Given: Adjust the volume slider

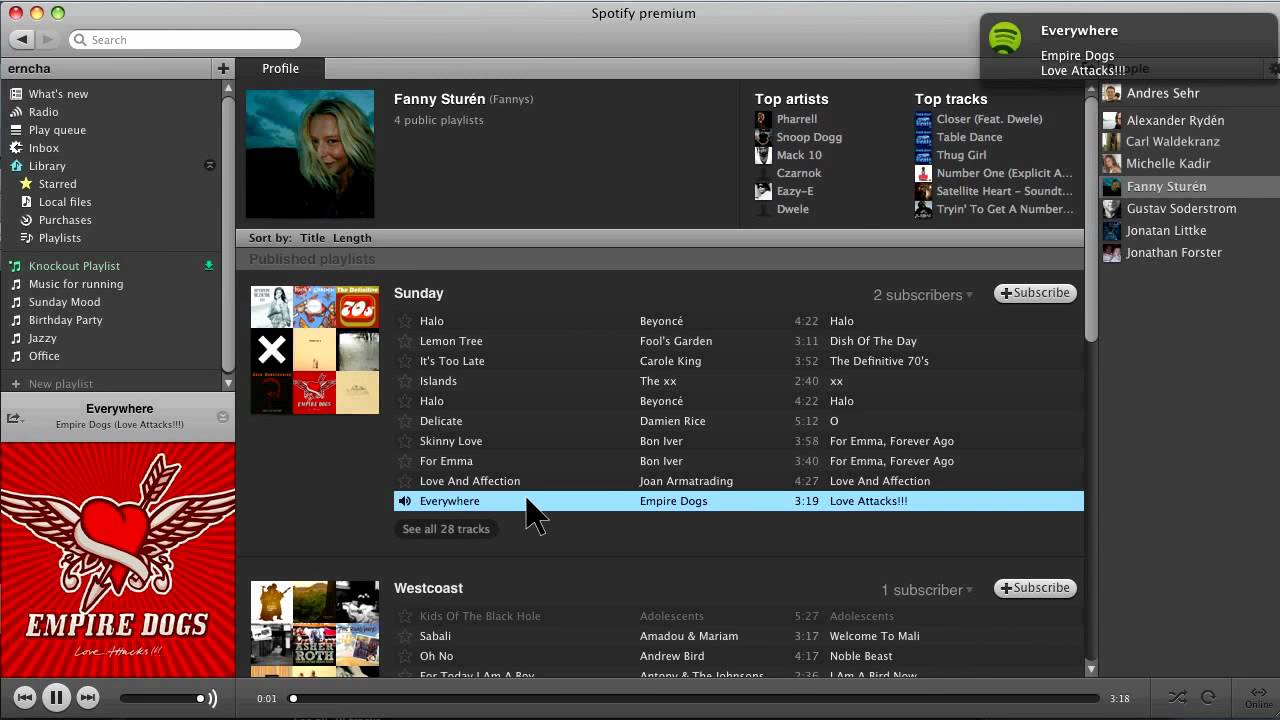Looking at the screenshot, I should point(160,698).
